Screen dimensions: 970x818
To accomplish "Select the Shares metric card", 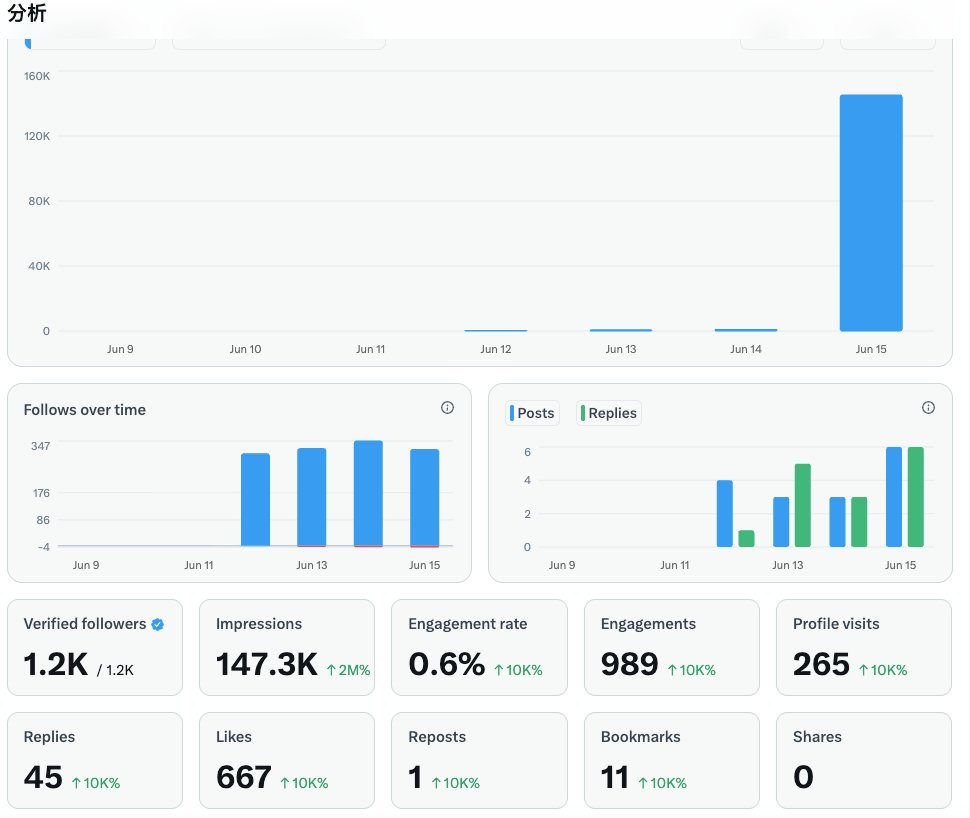I will click(x=864, y=760).
